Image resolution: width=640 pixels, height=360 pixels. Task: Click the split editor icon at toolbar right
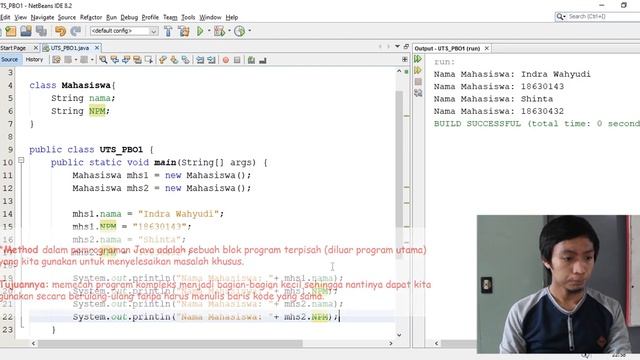[404, 60]
